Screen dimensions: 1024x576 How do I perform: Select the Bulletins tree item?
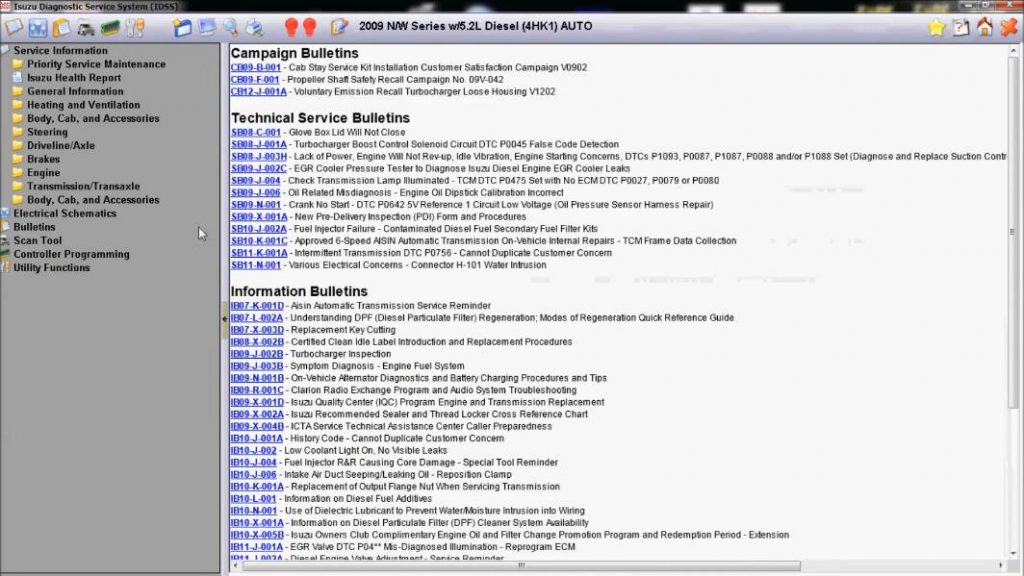pos(35,227)
